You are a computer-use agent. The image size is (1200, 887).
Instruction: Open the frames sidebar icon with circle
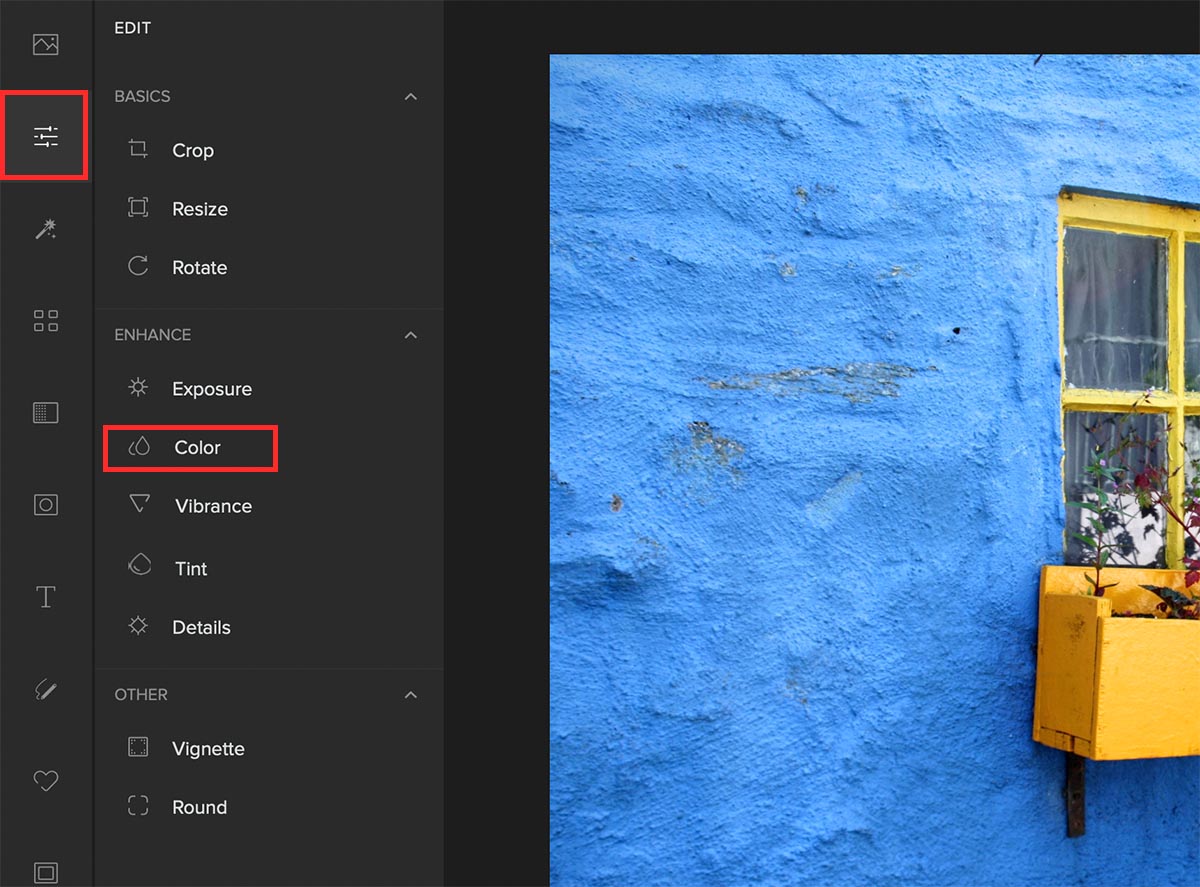point(46,505)
